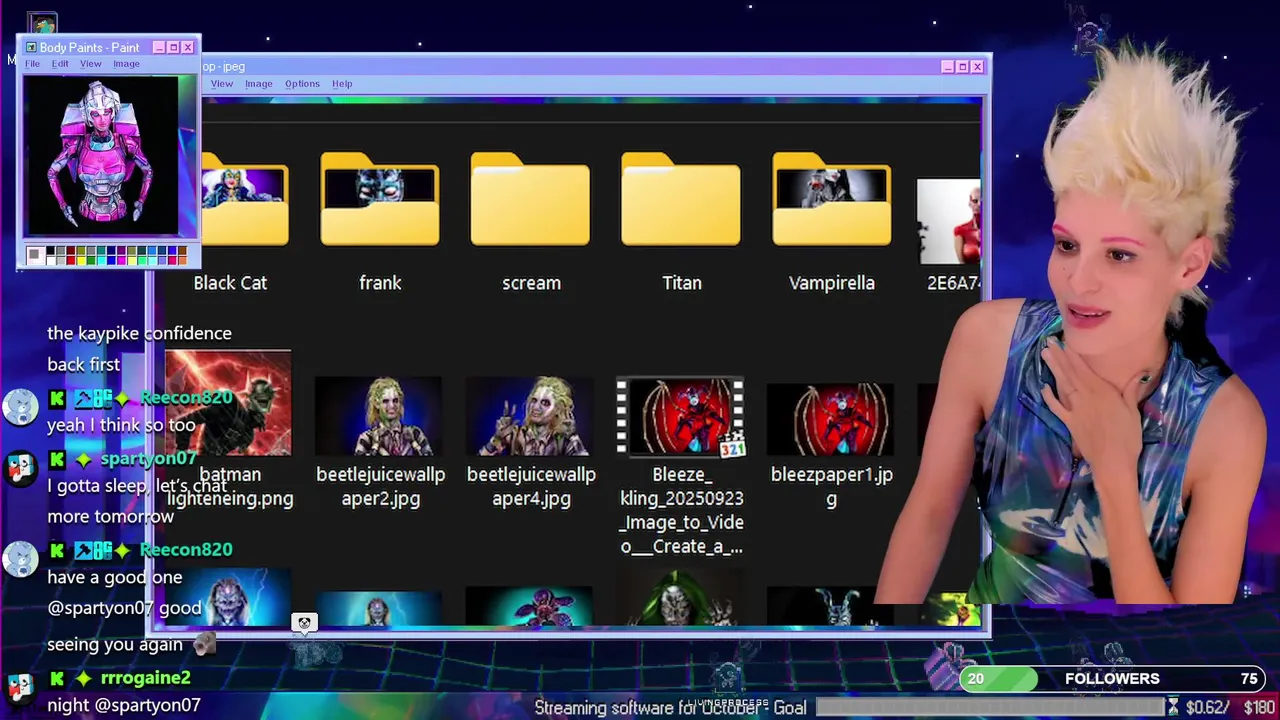
Task: Open View menu in the jpeg window
Action: click(222, 84)
